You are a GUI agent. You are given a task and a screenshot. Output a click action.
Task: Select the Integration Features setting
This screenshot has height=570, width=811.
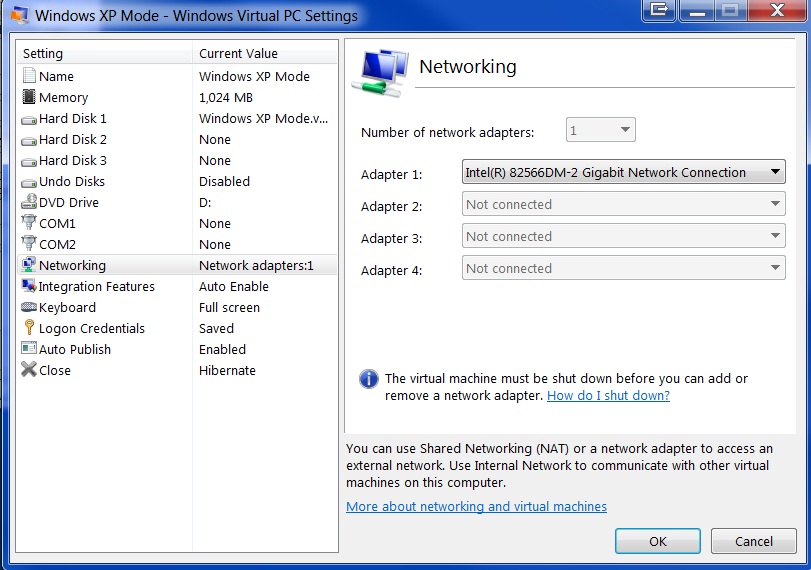(x=177, y=287)
